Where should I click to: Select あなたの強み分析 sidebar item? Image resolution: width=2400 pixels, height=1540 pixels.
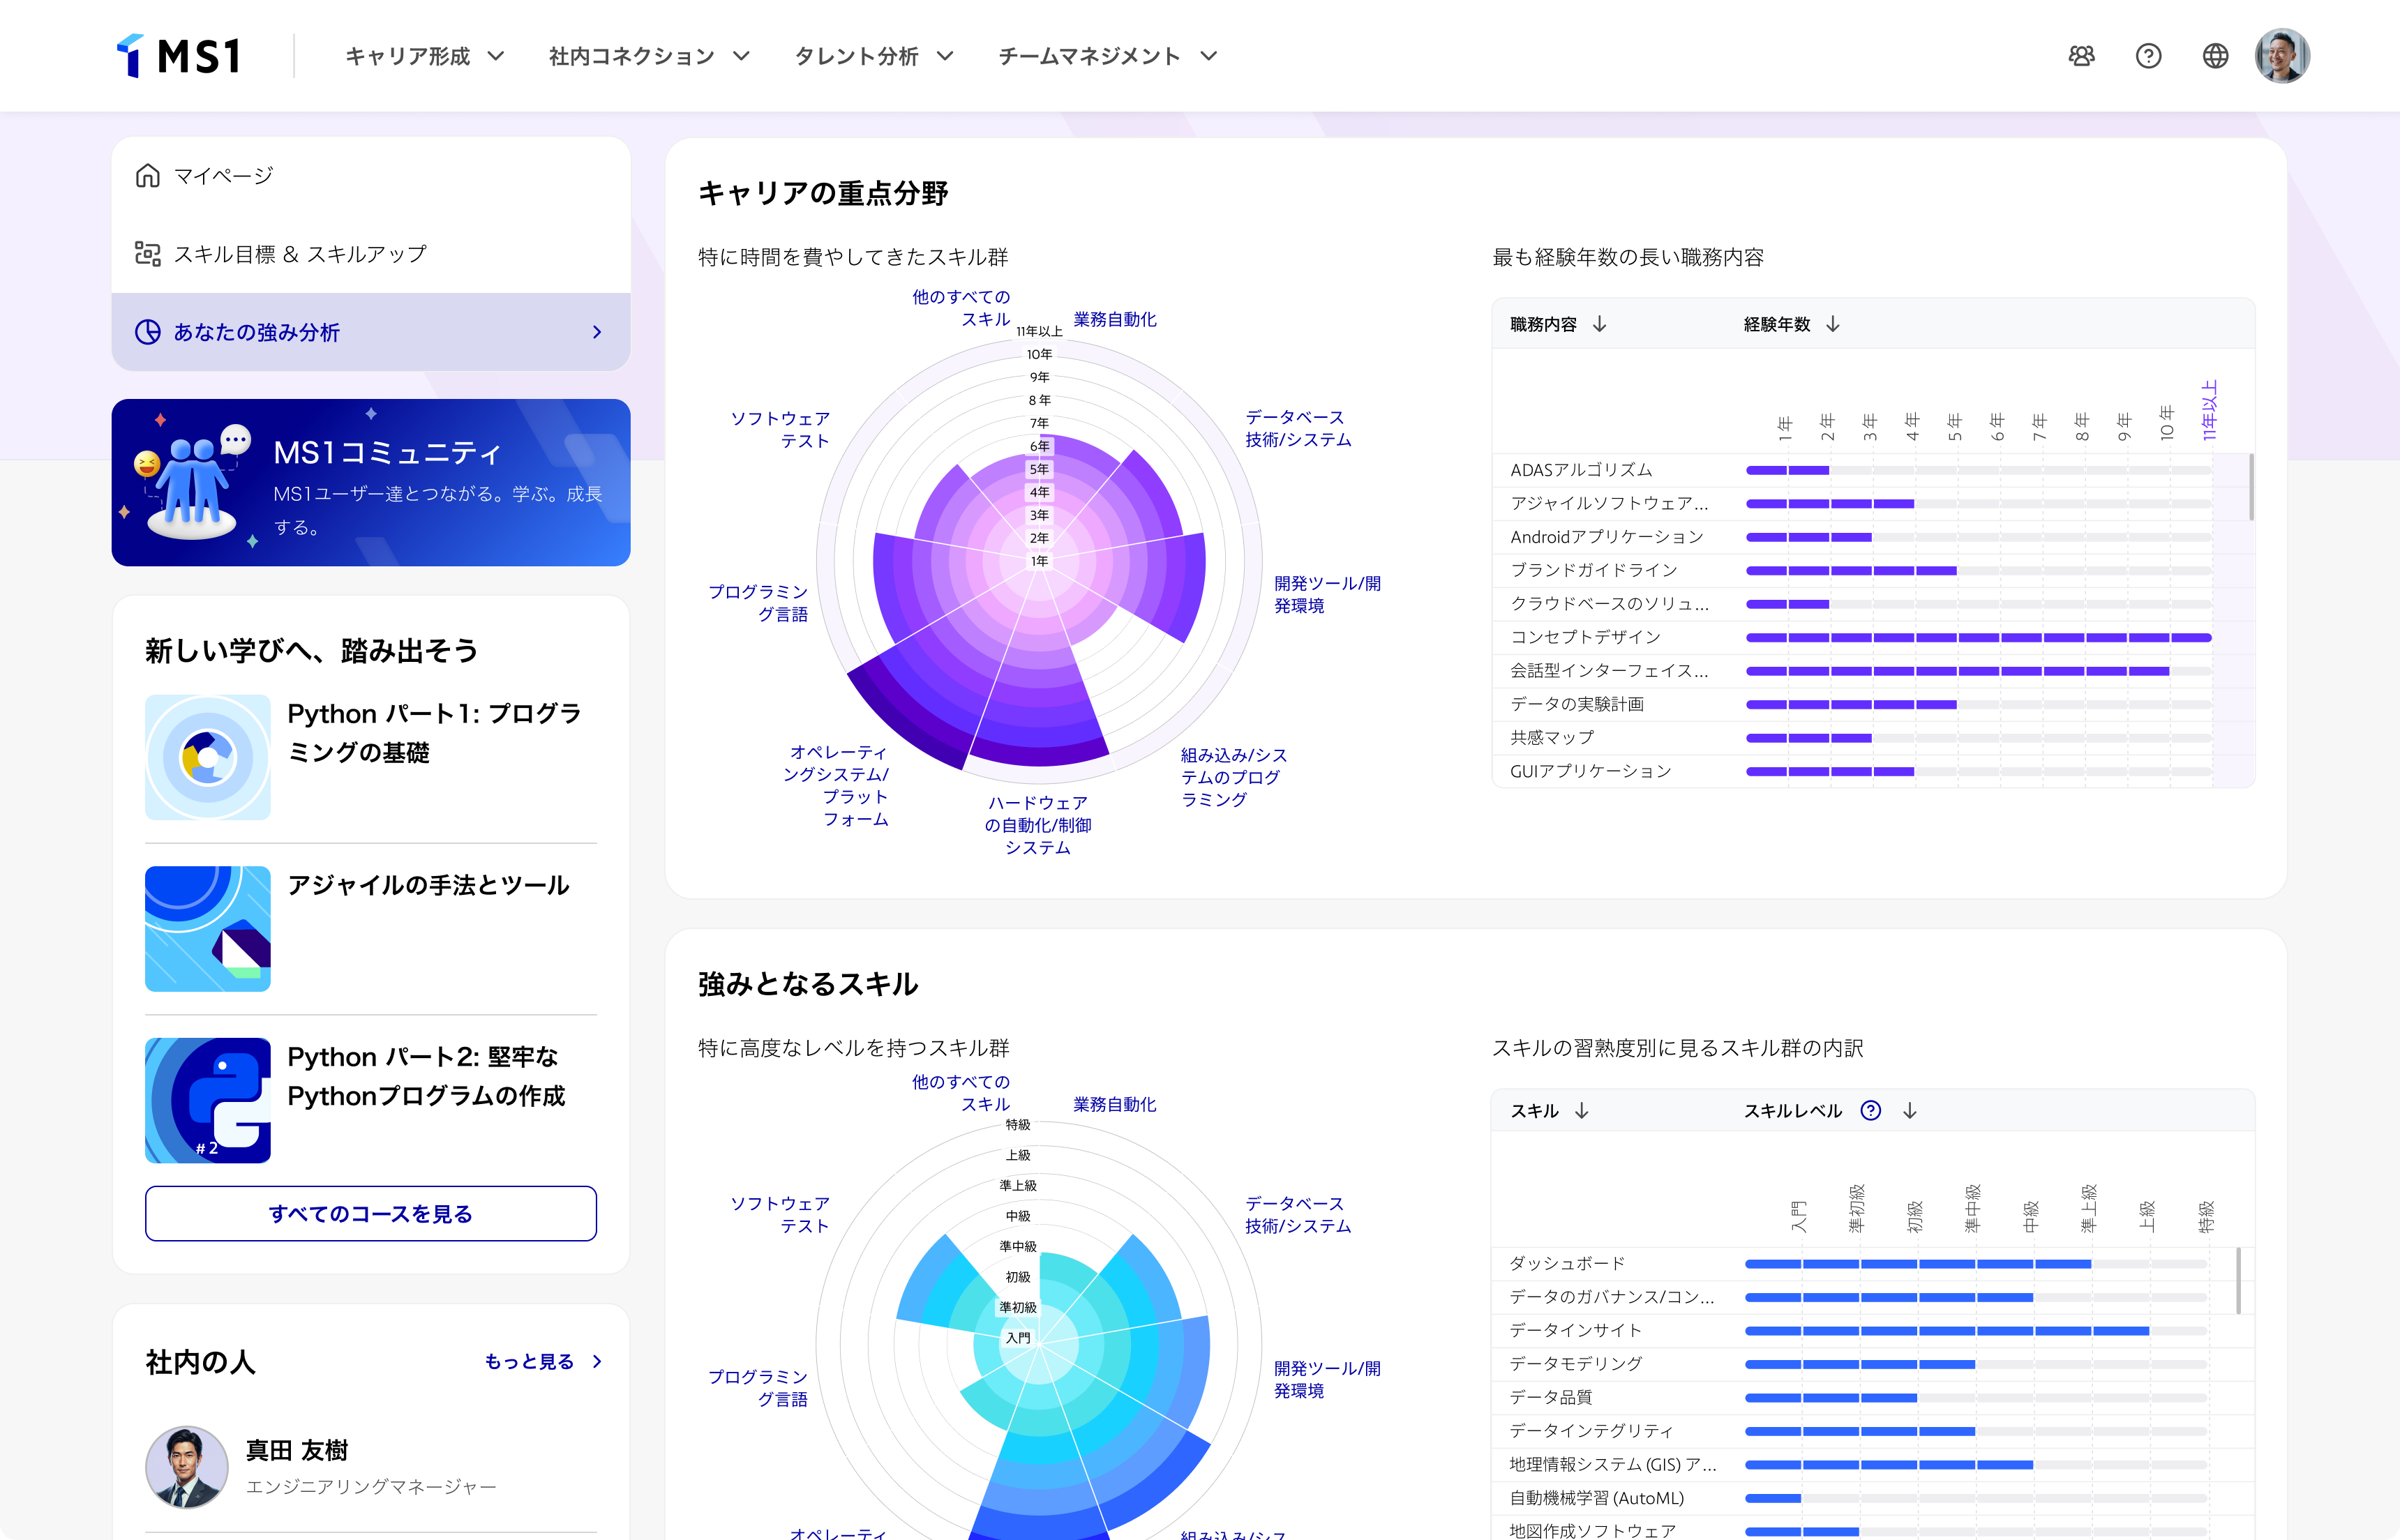tap(371, 332)
